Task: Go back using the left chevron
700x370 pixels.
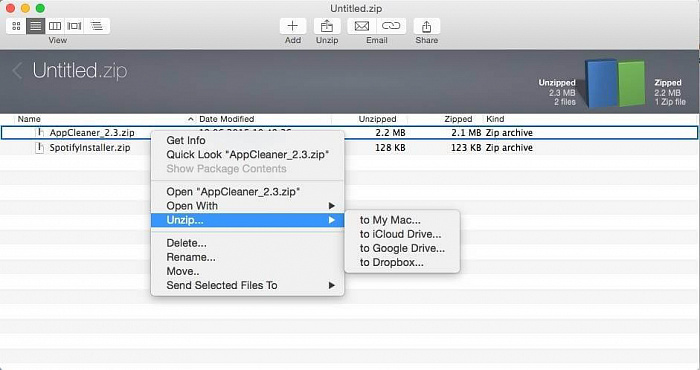Action: pyautogui.click(x=17, y=71)
